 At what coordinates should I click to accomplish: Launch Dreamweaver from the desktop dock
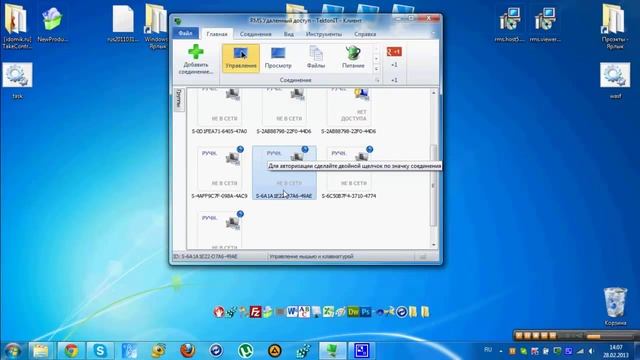[x=353, y=312]
